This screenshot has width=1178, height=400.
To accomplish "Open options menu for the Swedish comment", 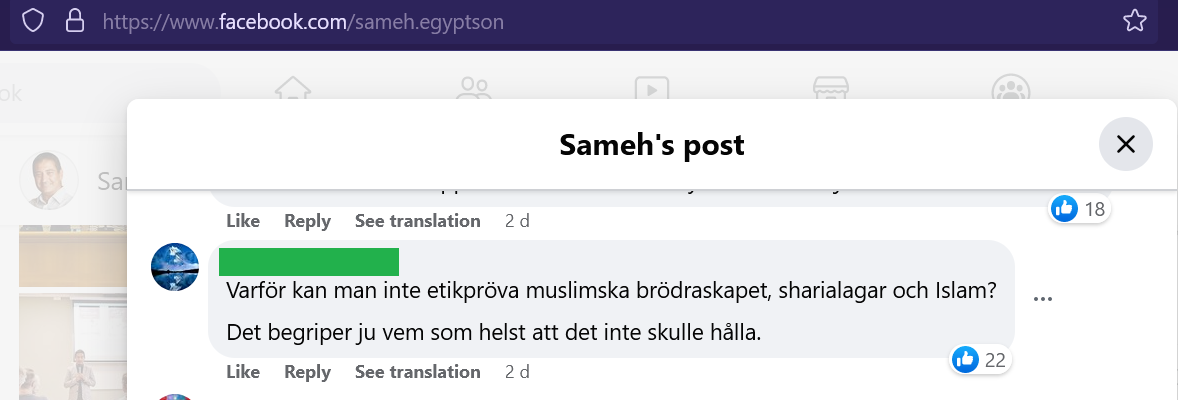I will tap(1043, 298).
